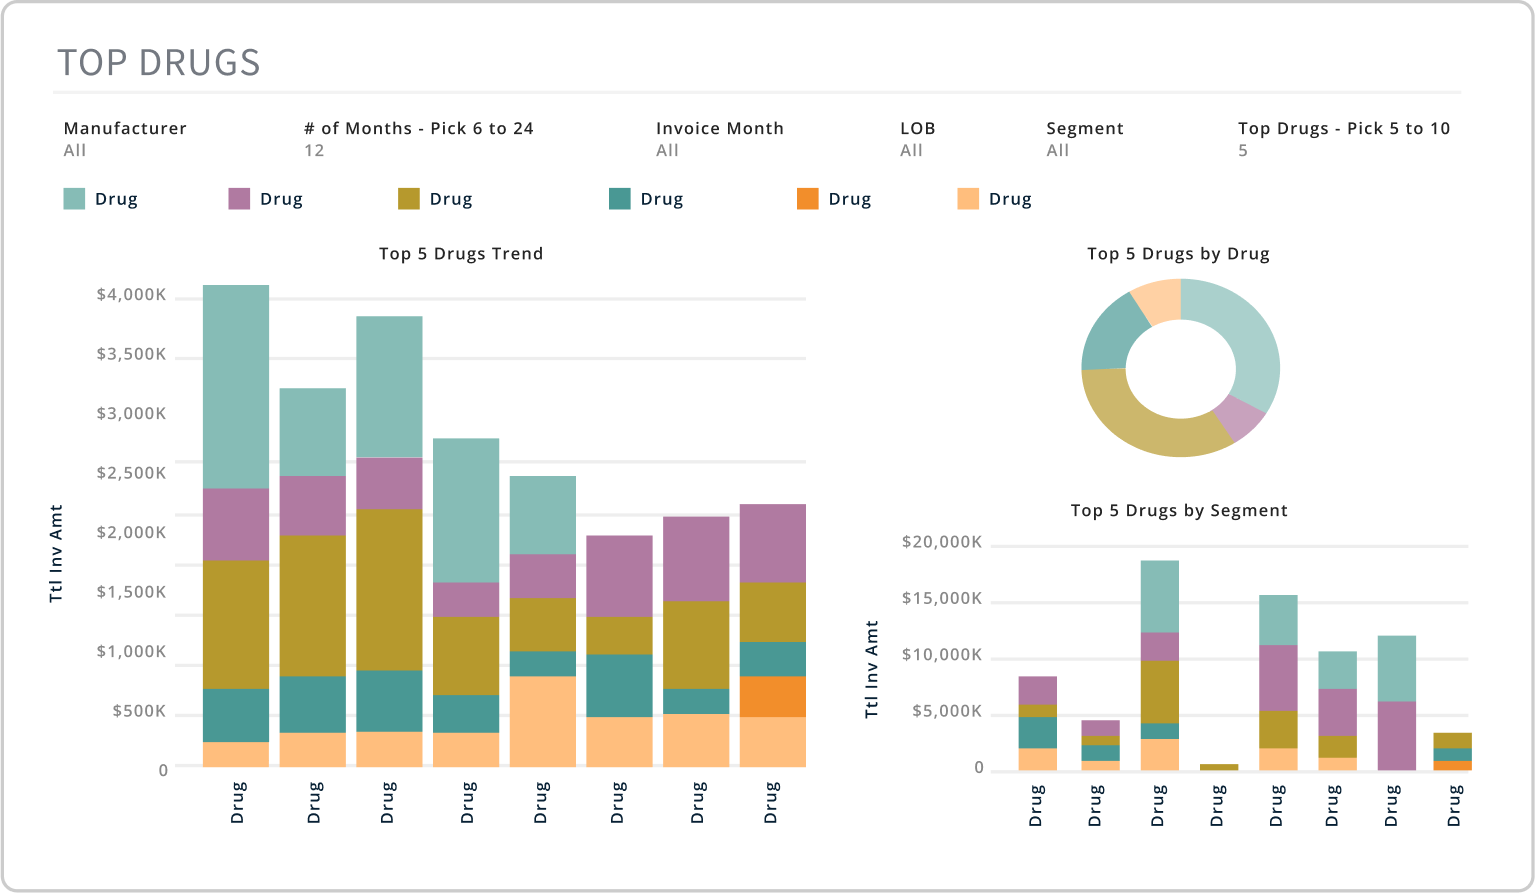Image resolution: width=1535 pixels, height=893 pixels.
Task: Expand the Segment filter
Action: [x=1084, y=139]
